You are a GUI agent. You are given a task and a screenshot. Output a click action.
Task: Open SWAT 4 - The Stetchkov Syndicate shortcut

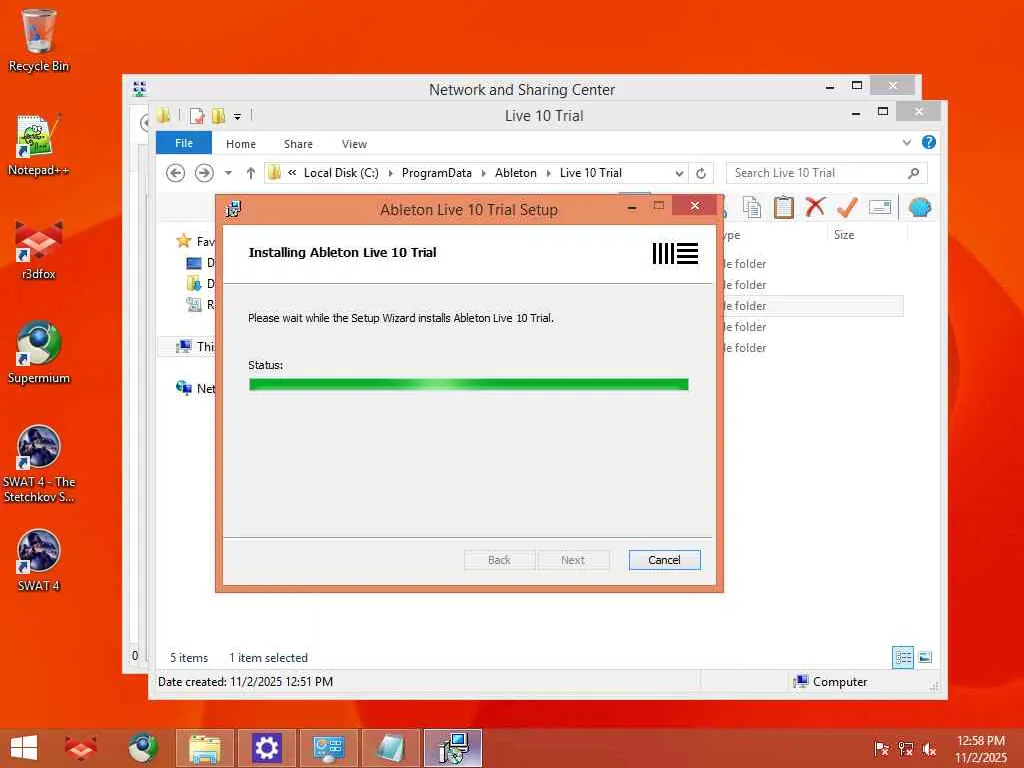point(39,464)
